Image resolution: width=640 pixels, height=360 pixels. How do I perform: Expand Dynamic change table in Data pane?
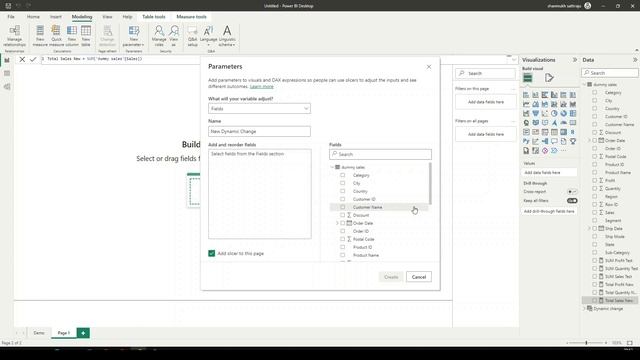pos(584,309)
